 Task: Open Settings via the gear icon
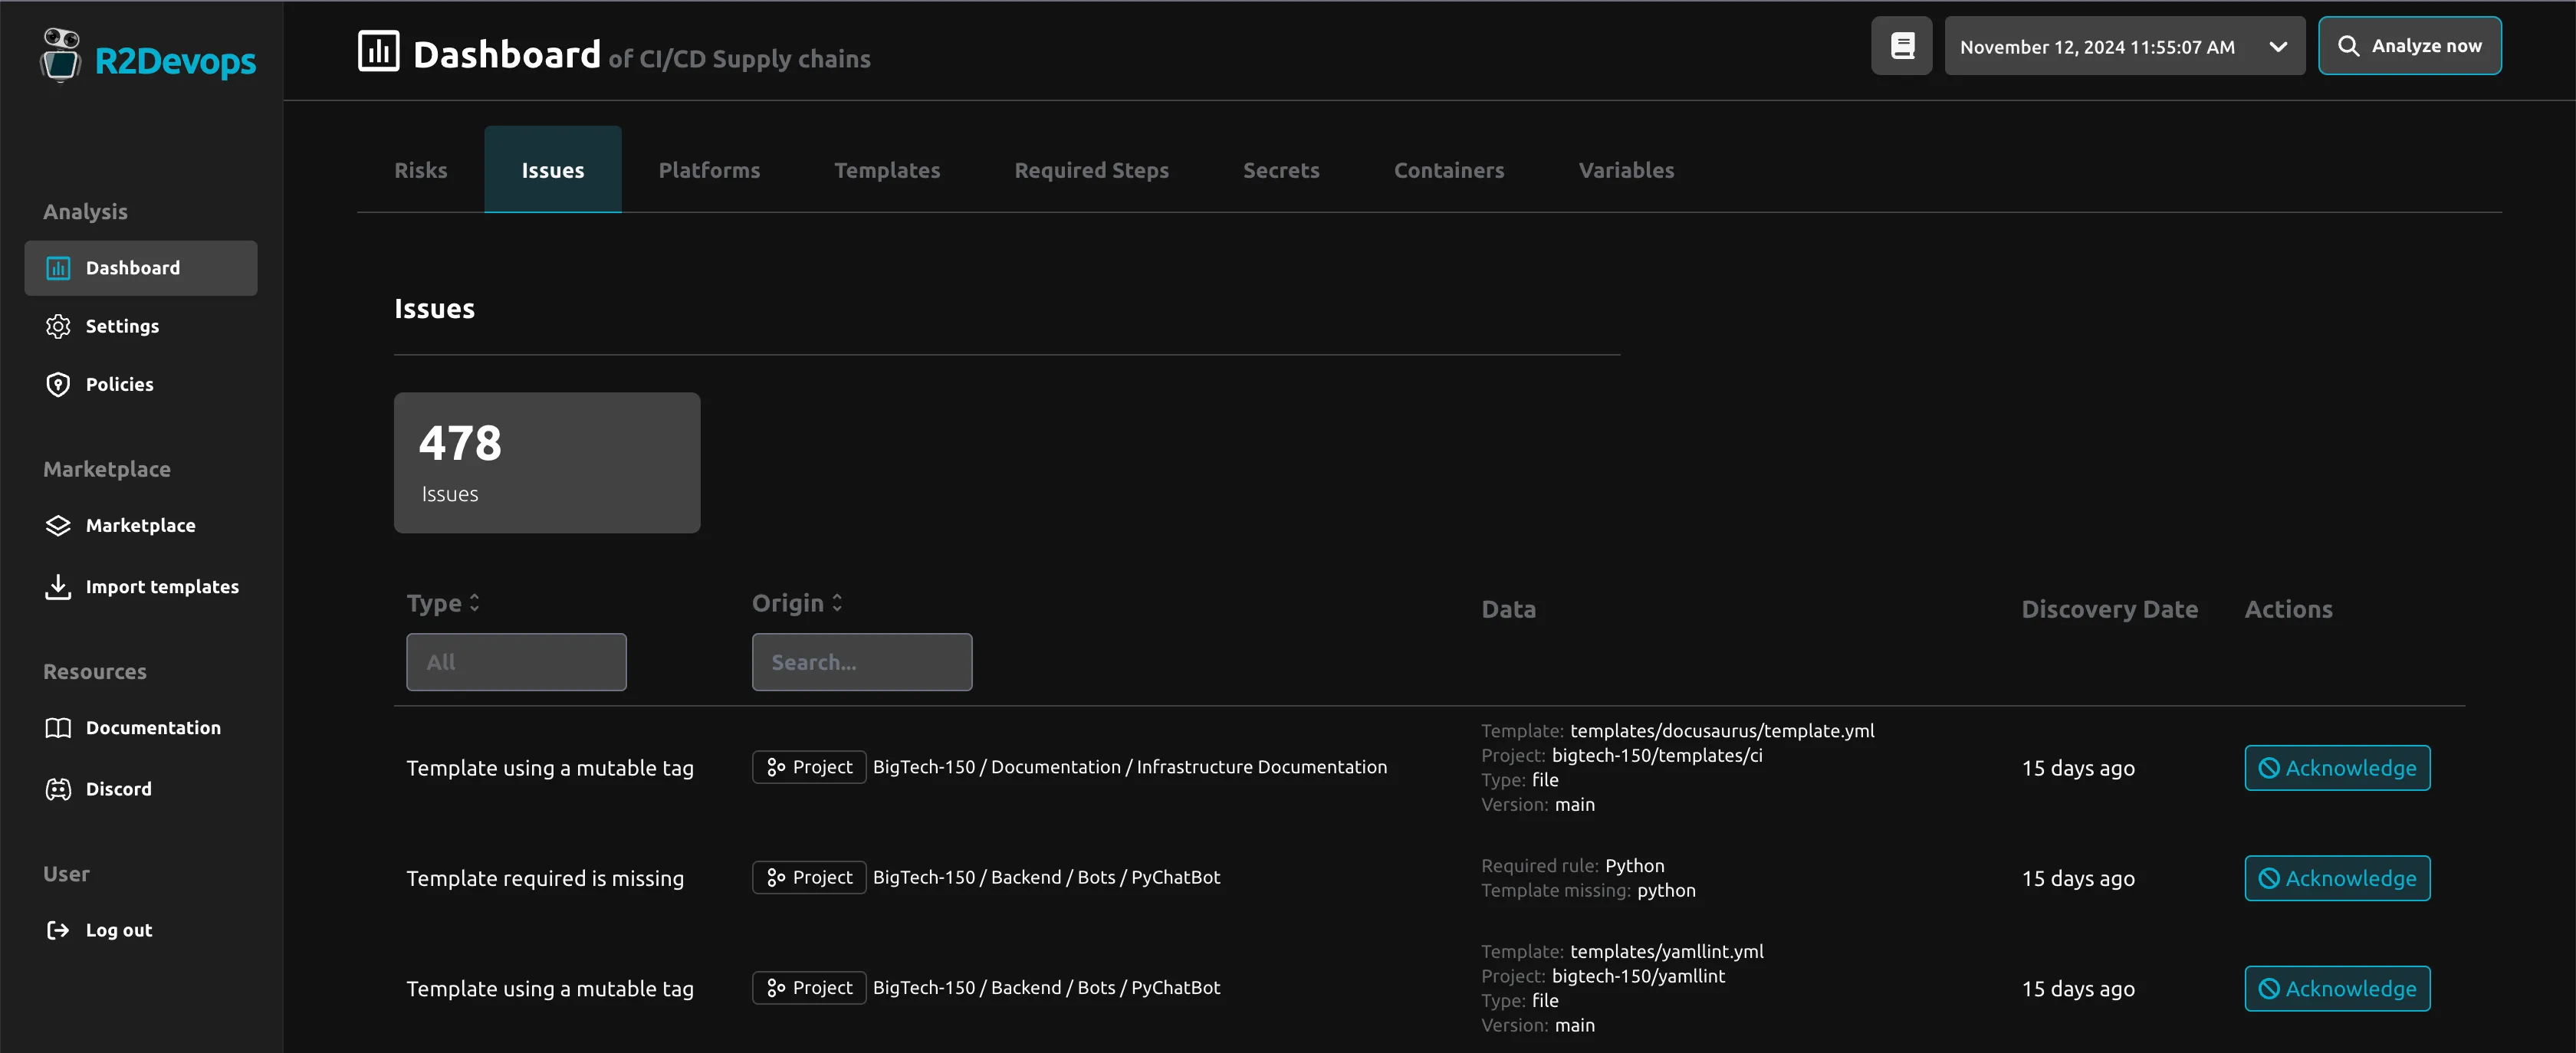(x=58, y=326)
